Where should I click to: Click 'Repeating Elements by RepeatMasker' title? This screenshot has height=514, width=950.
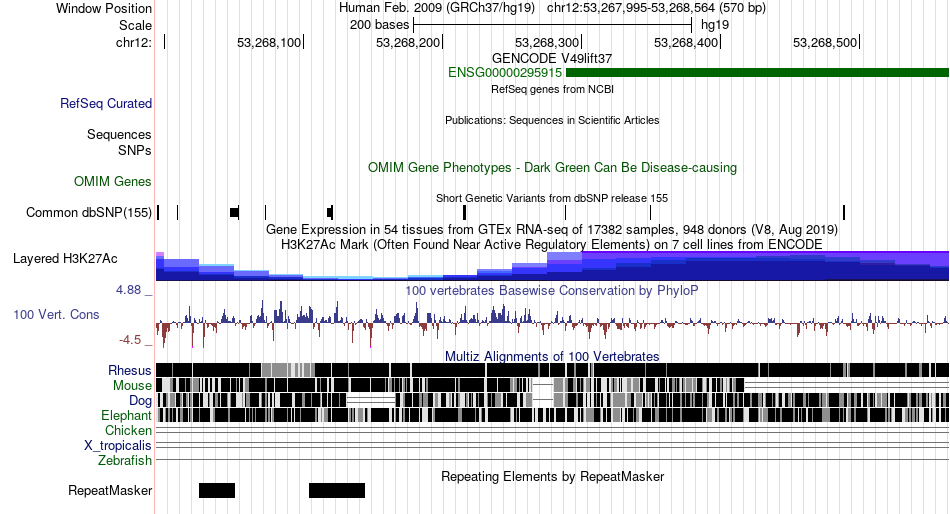point(552,476)
